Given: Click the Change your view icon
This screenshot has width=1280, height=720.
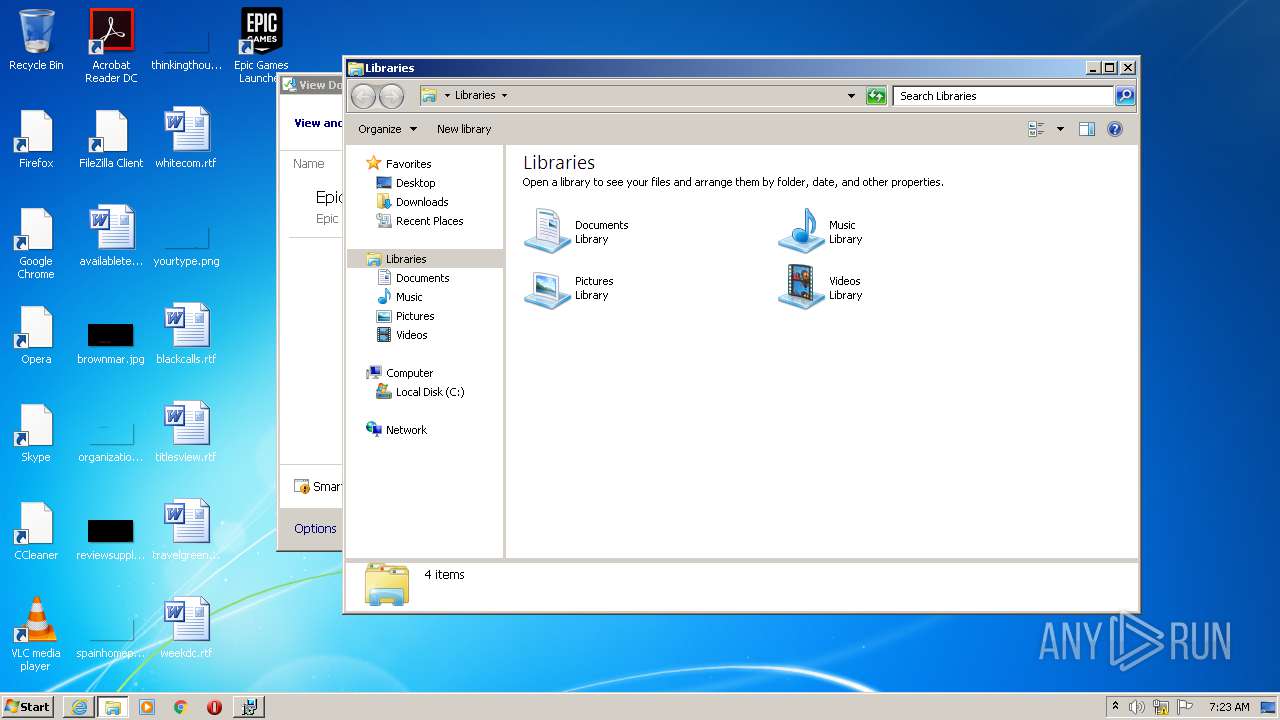Looking at the screenshot, I should point(1036,129).
